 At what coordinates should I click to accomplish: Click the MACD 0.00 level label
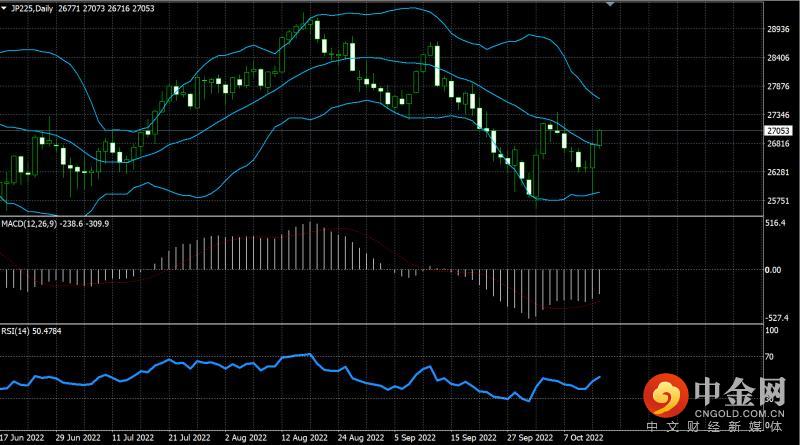(x=773, y=270)
